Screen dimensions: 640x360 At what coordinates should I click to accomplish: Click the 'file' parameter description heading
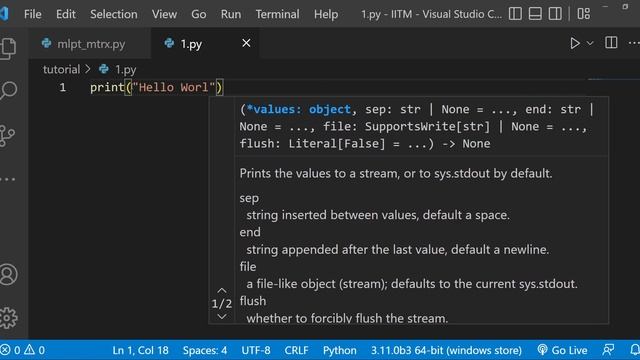click(248, 267)
